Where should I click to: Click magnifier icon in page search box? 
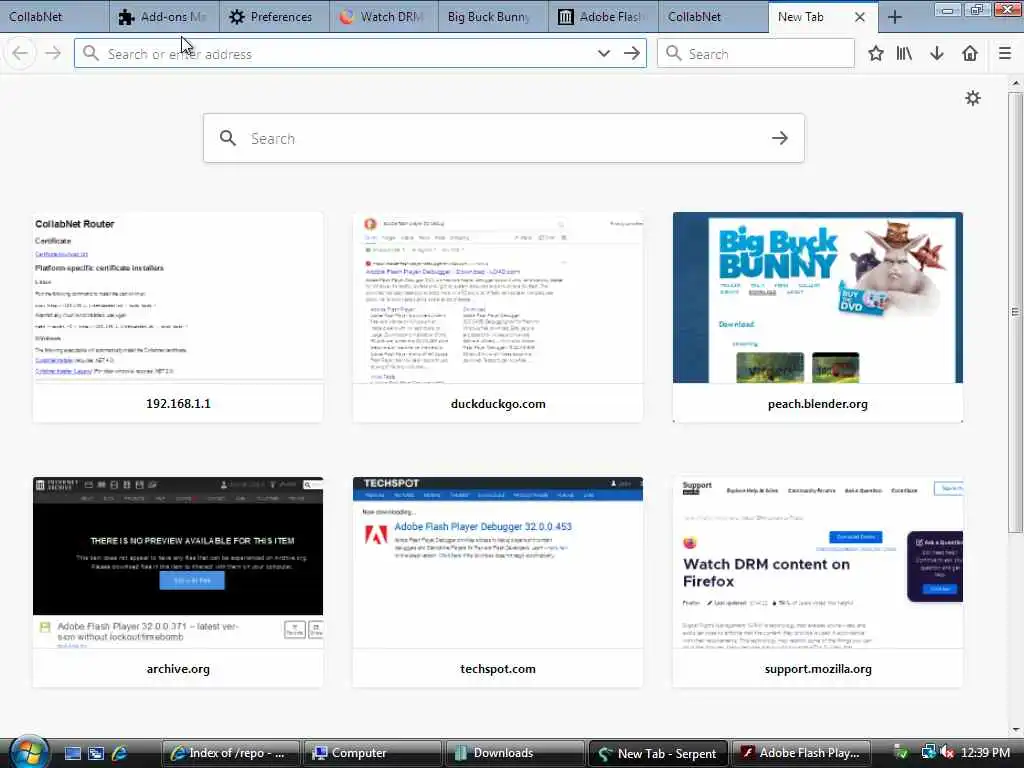click(228, 138)
